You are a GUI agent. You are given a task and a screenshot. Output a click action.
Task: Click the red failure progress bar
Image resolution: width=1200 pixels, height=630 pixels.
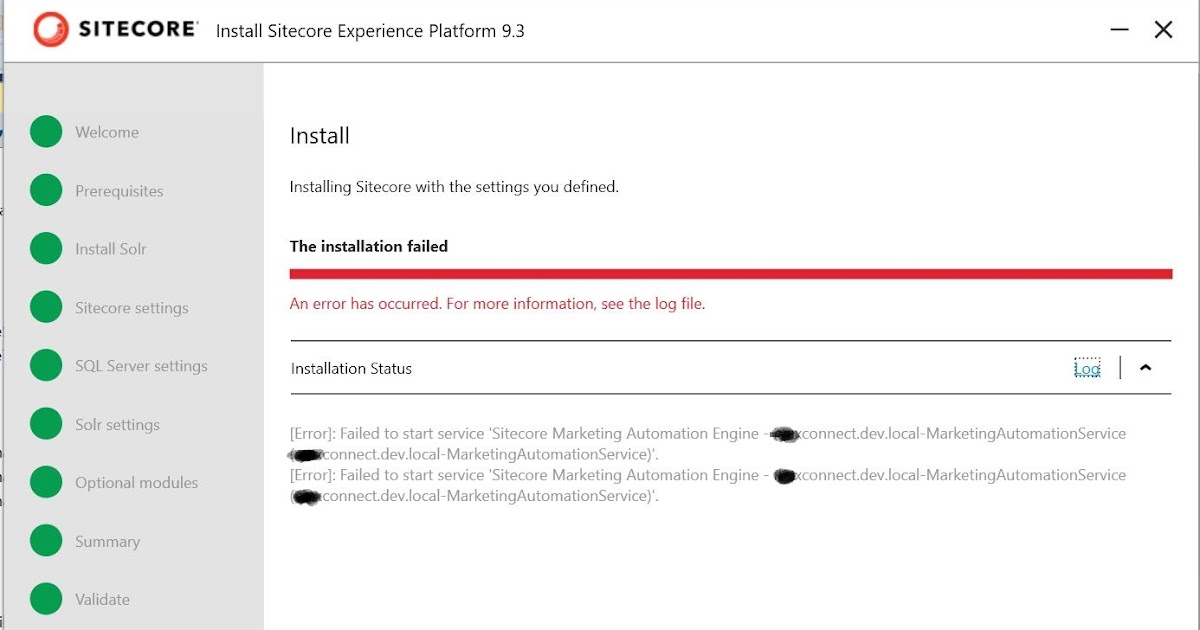tap(730, 272)
